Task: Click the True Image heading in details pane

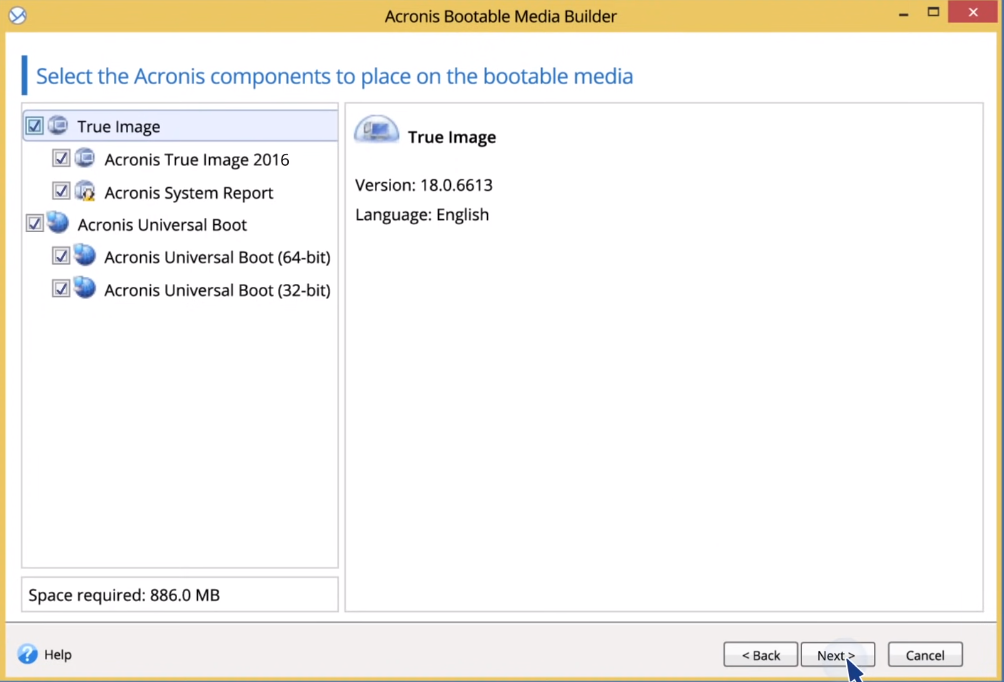Action: click(452, 137)
